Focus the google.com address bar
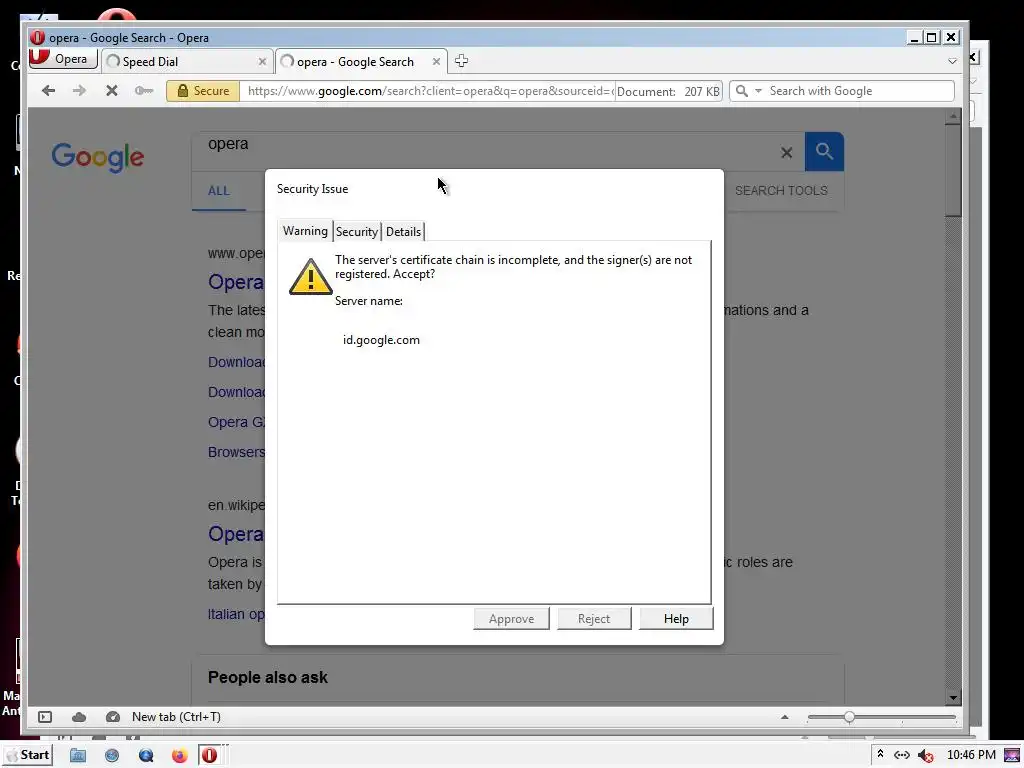 (428, 91)
